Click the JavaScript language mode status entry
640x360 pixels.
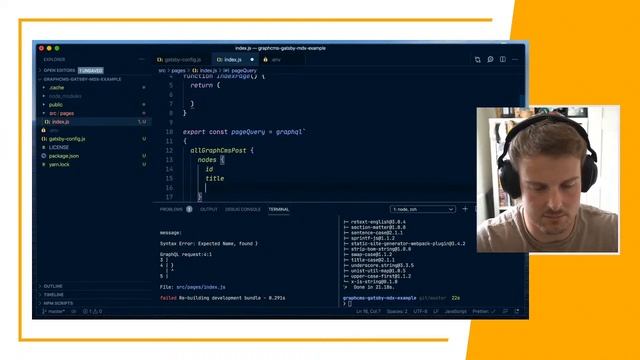(x=455, y=311)
